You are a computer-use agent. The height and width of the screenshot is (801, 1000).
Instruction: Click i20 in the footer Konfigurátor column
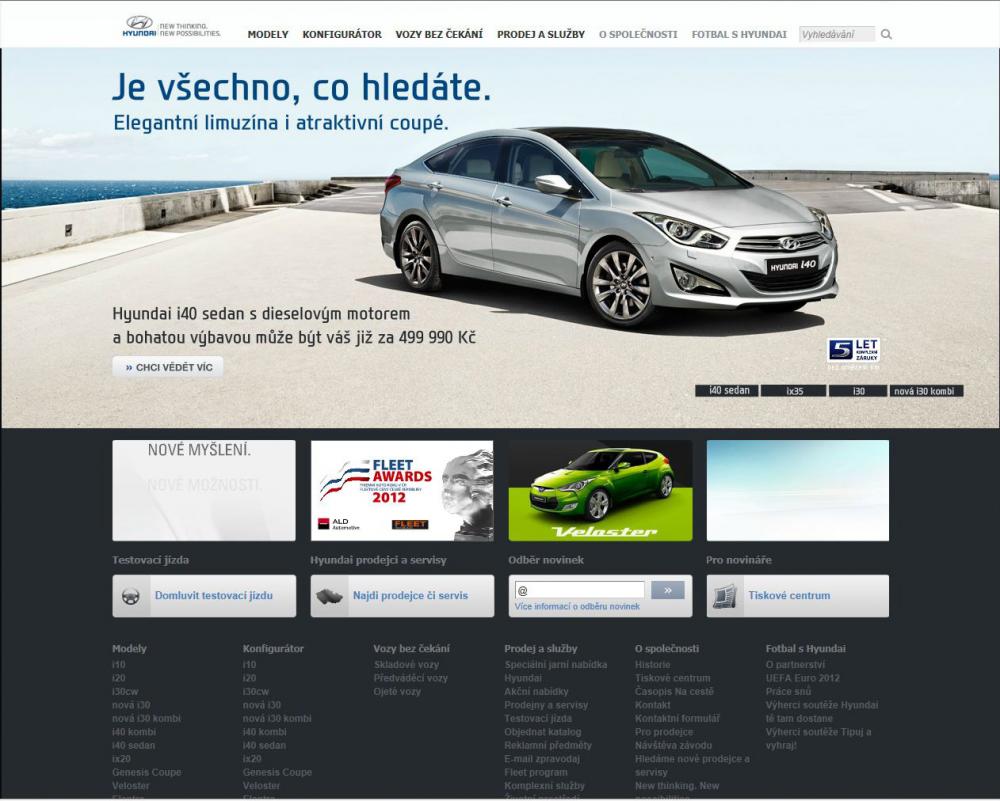pyautogui.click(x=249, y=678)
